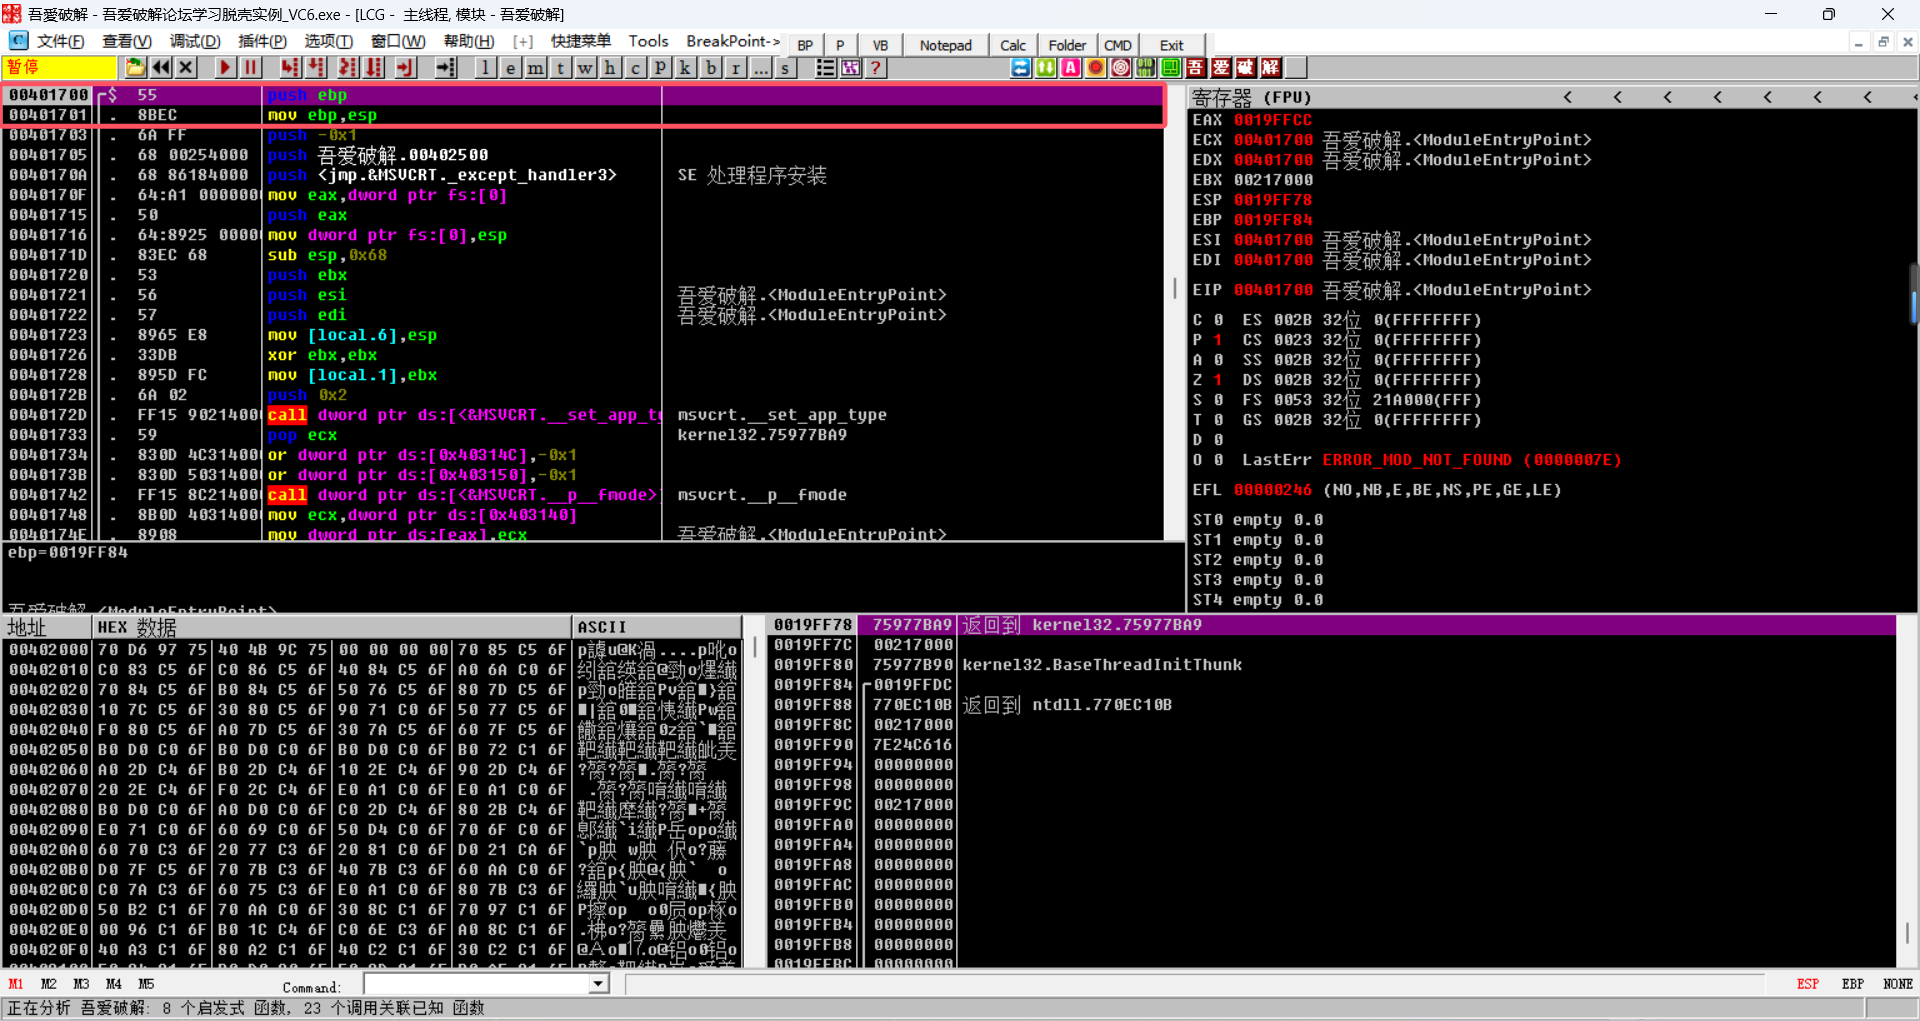Click the appearance grid toolbar icon
1920x1021 pixels.
coord(850,68)
